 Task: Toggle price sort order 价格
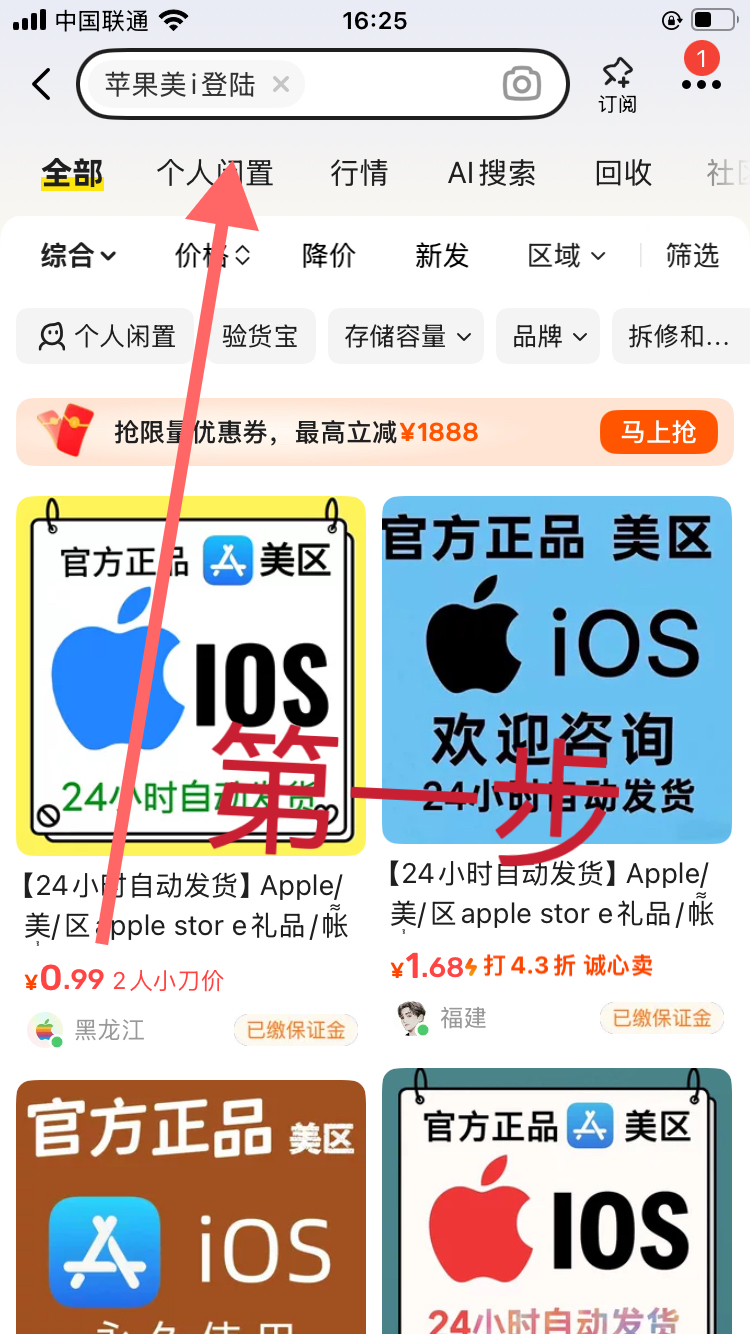click(x=212, y=256)
